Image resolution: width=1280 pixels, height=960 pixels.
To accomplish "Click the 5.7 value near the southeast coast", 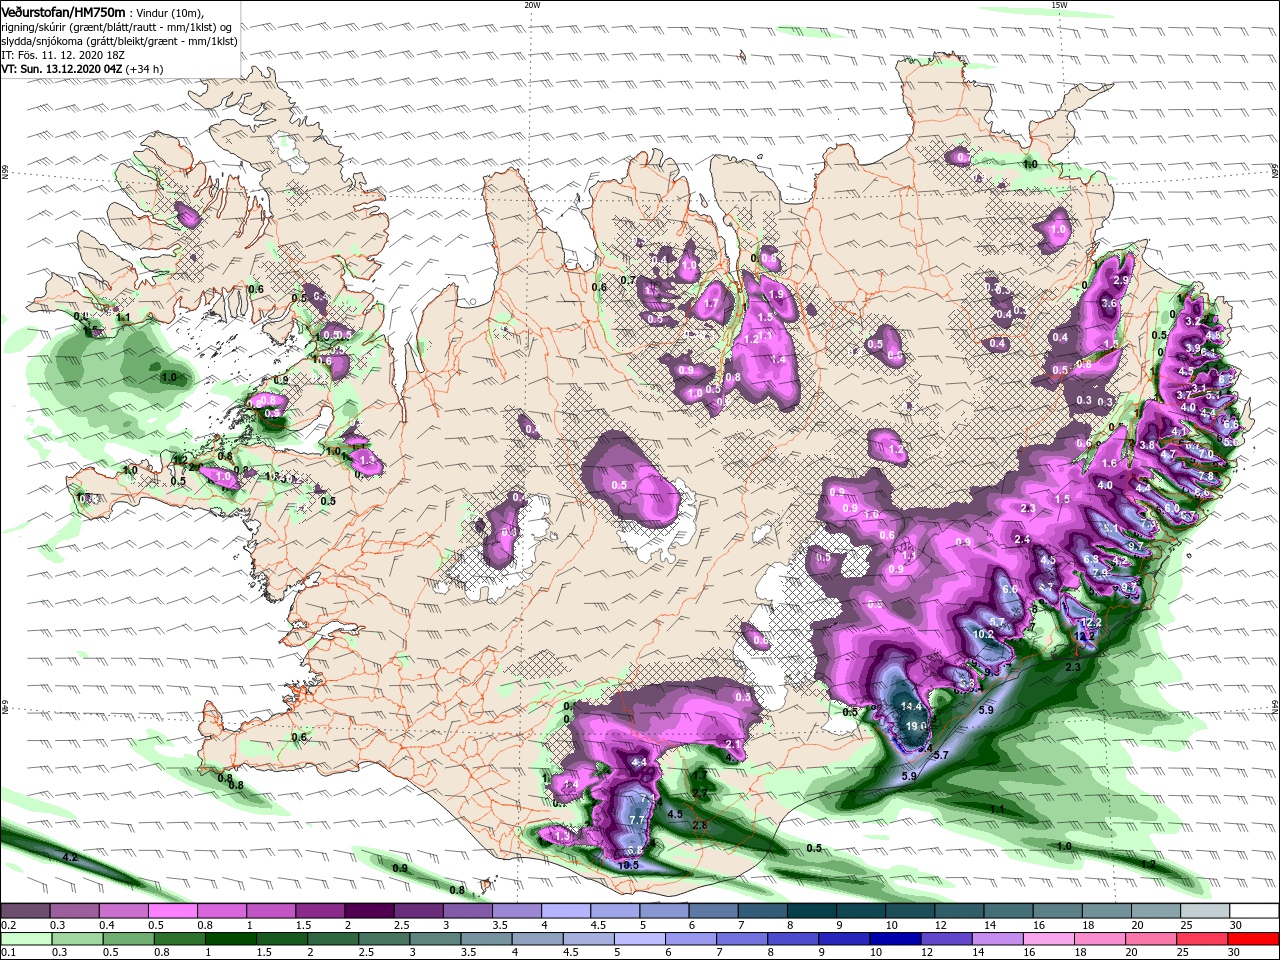I will coord(940,755).
